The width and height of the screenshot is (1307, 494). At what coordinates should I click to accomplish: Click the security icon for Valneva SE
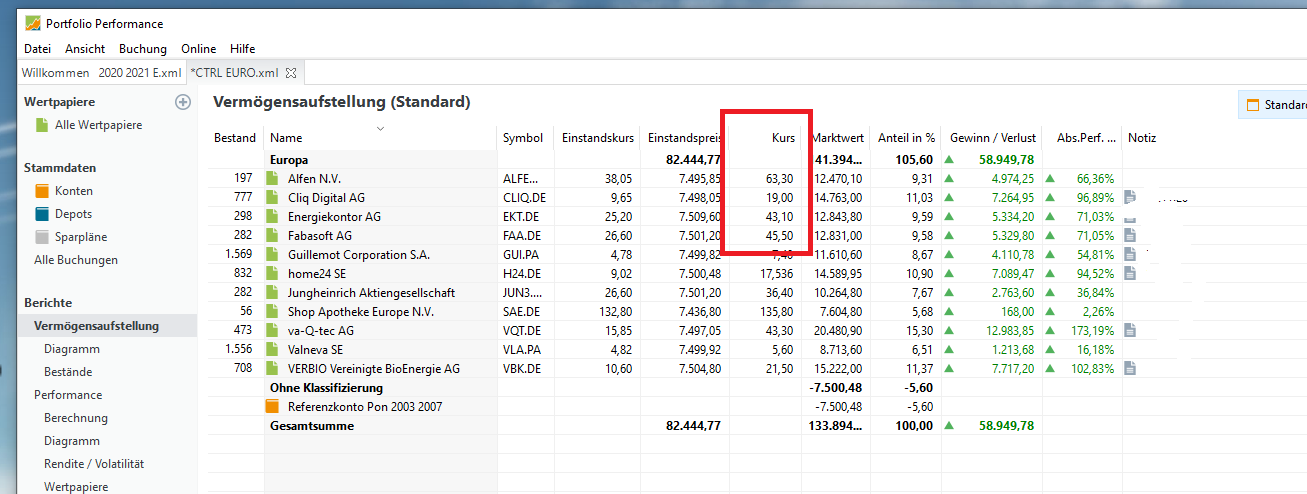pos(272,349)
